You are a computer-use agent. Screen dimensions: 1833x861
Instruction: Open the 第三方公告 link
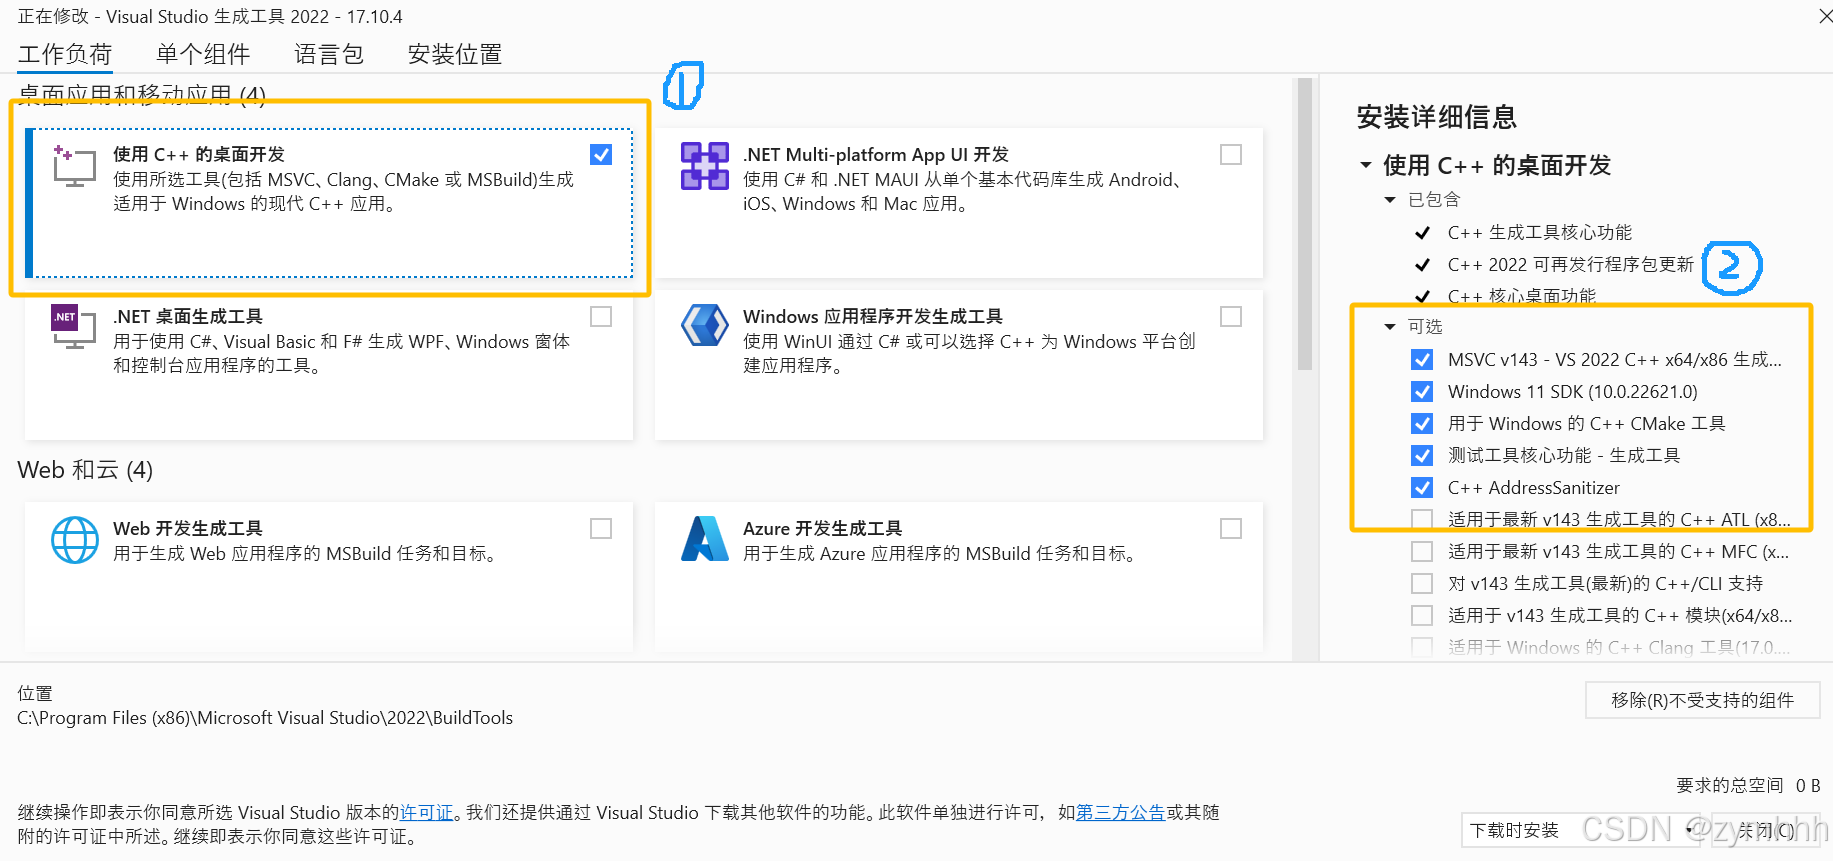point(1120,813)
